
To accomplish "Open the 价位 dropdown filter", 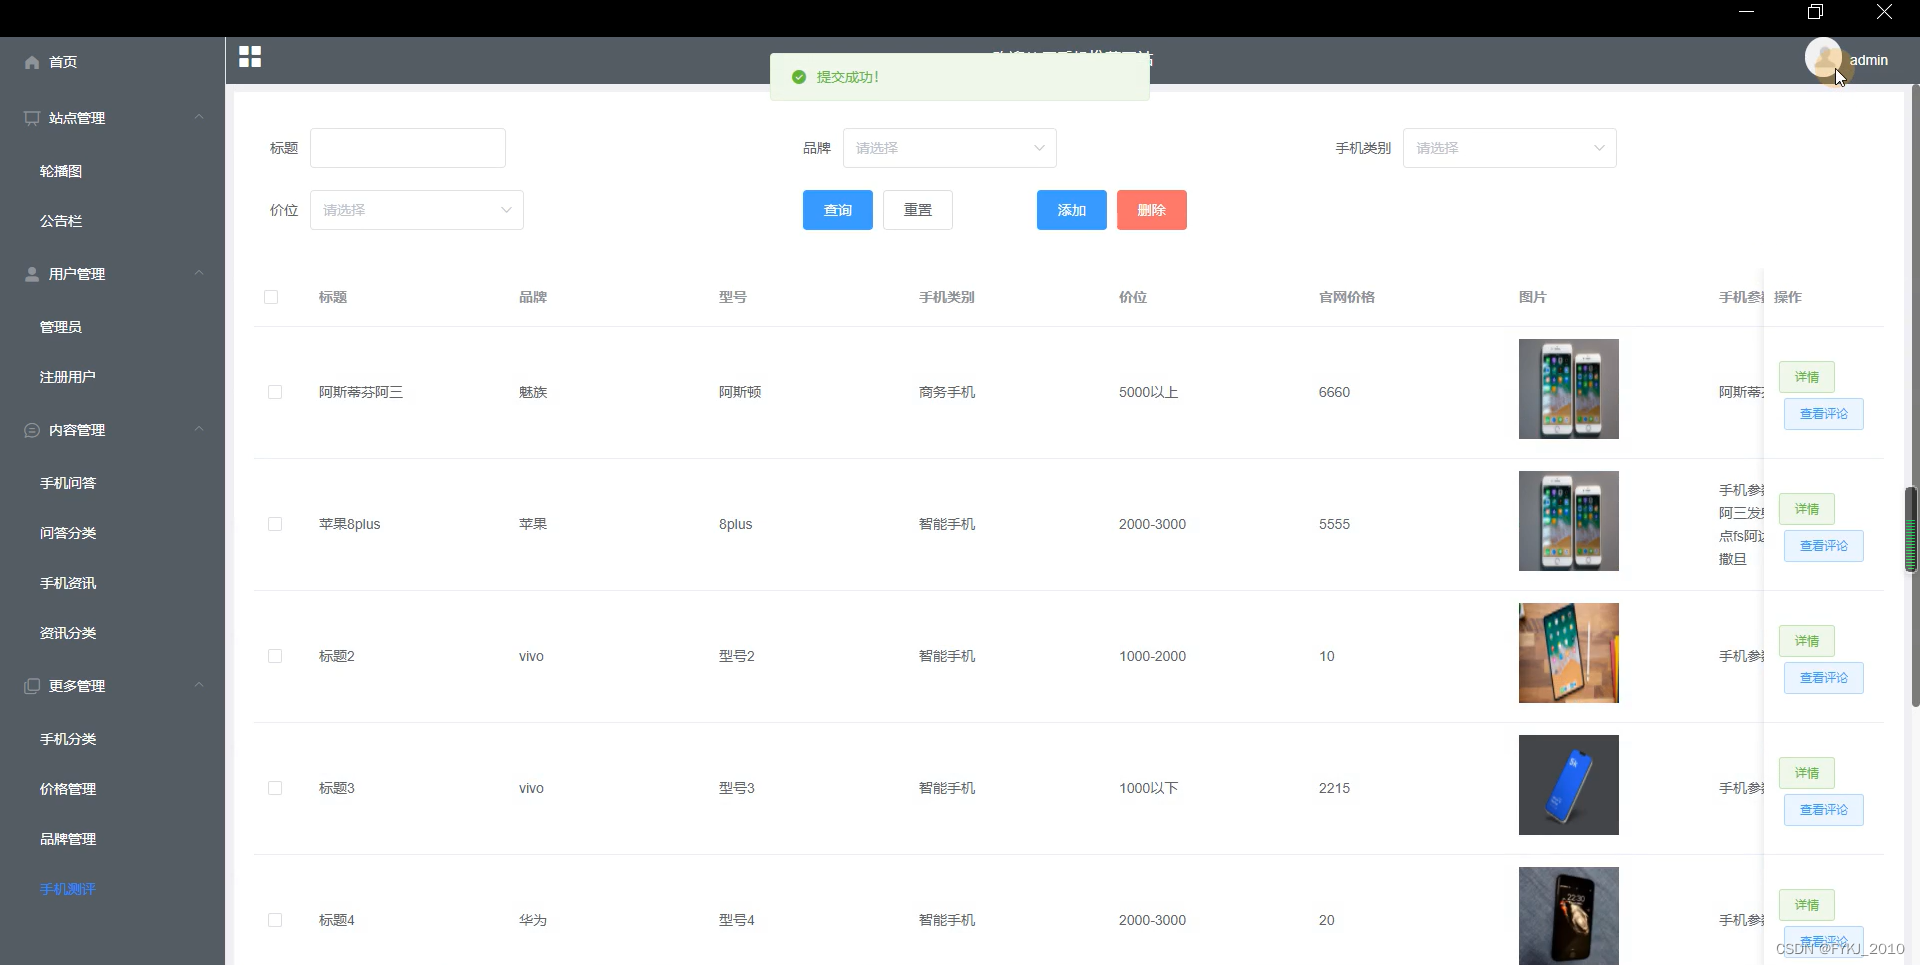I will pos(417,210).
